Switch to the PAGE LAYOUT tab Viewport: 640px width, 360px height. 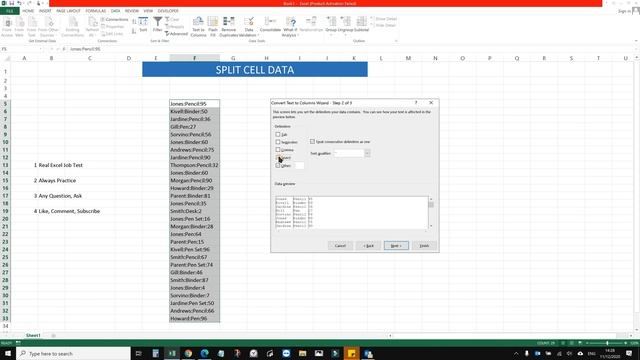tap(68, 11)
